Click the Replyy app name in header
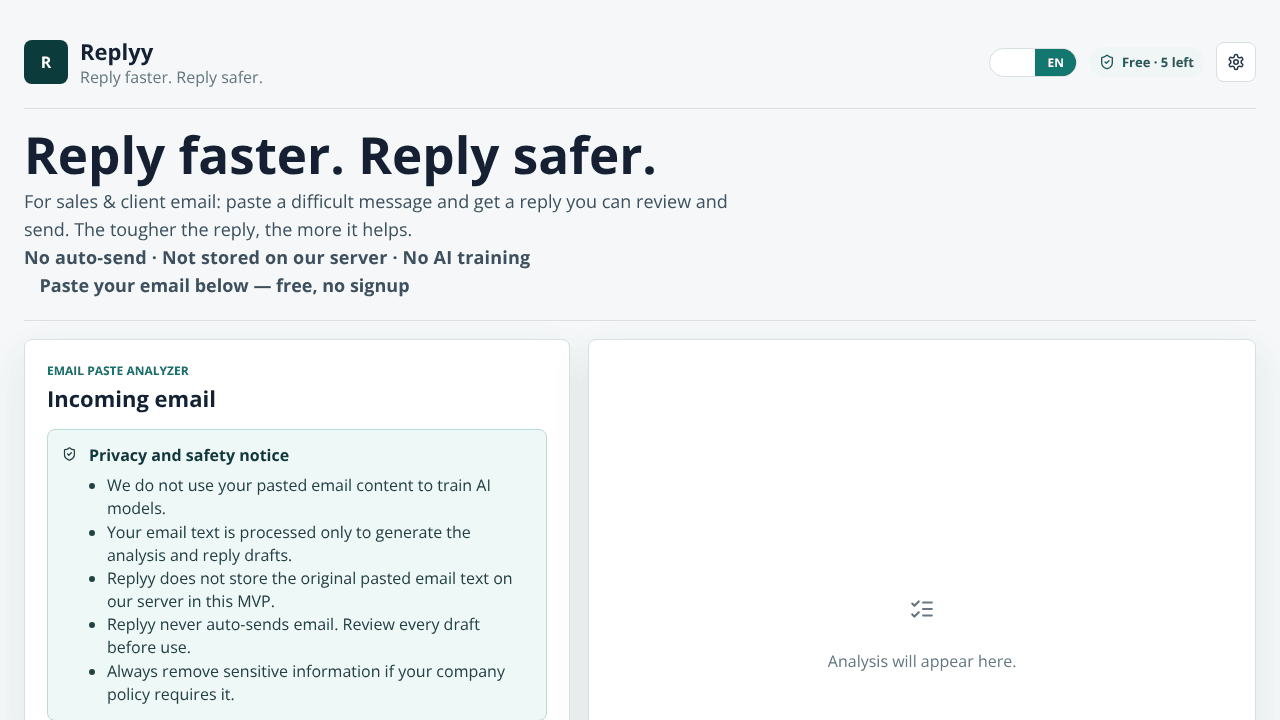1280x720 pixels. click(x=116, y=52)
